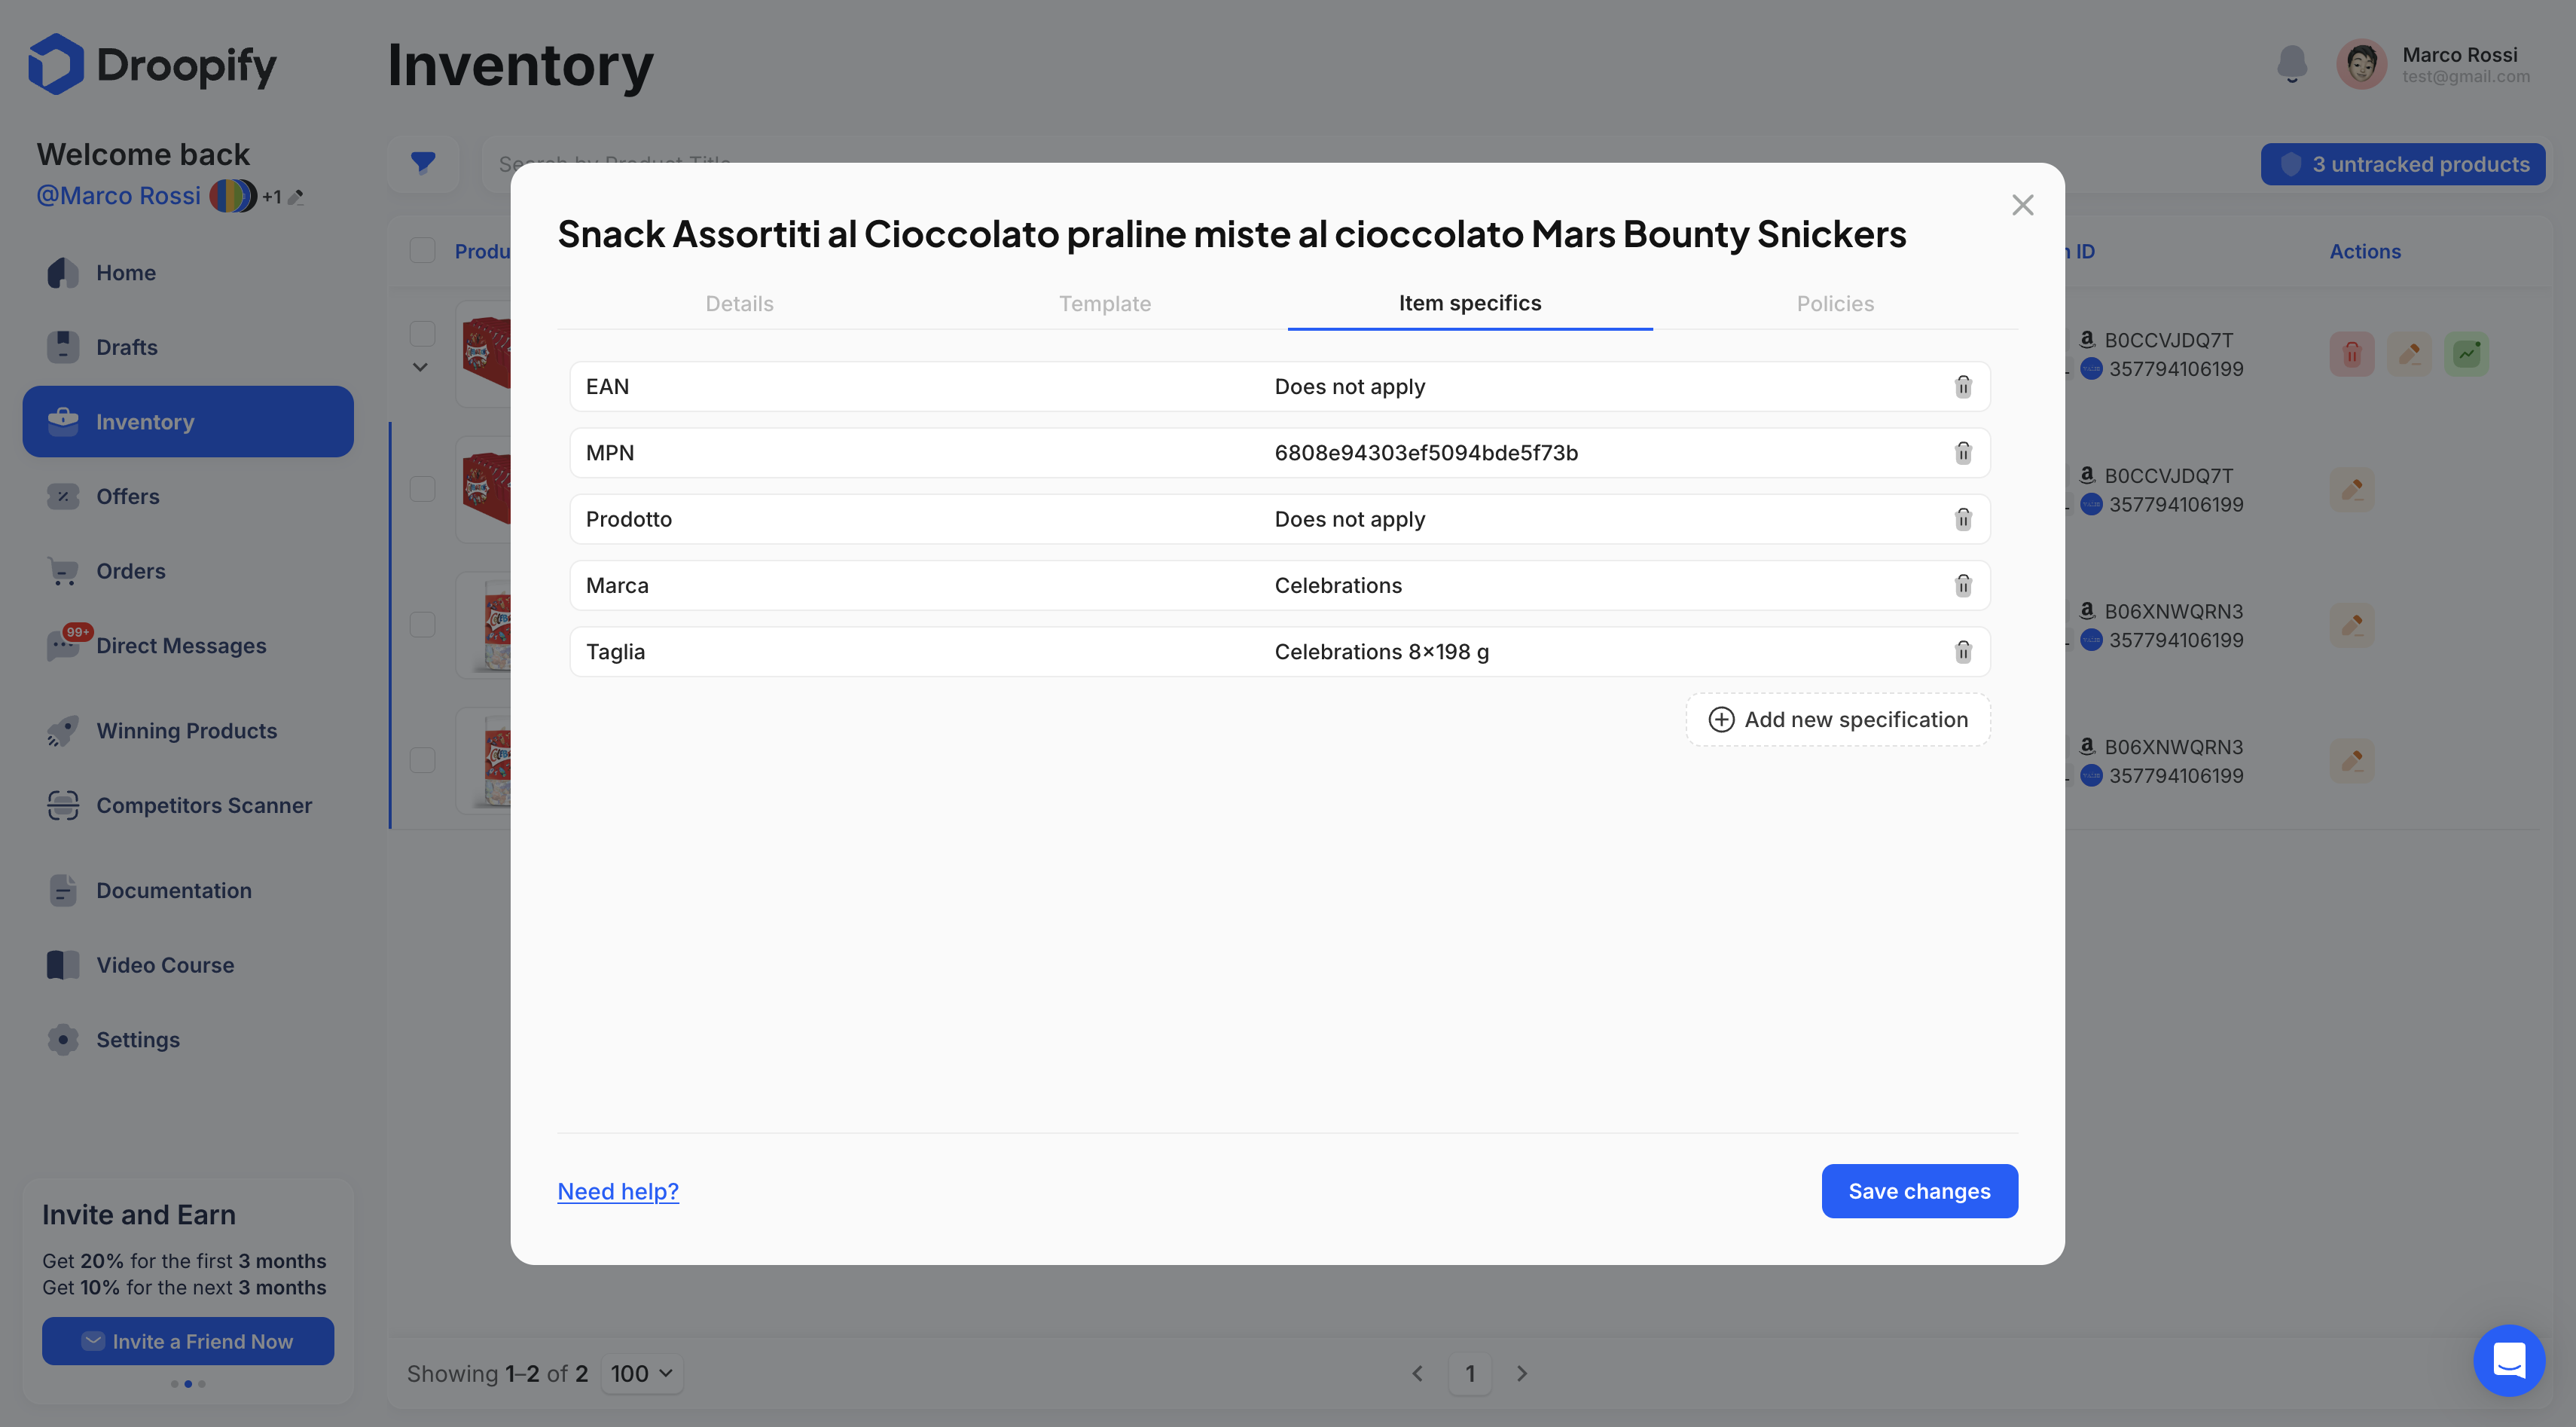
Task: Collapse the expanded first product row
Action: [x=419, y=367]
